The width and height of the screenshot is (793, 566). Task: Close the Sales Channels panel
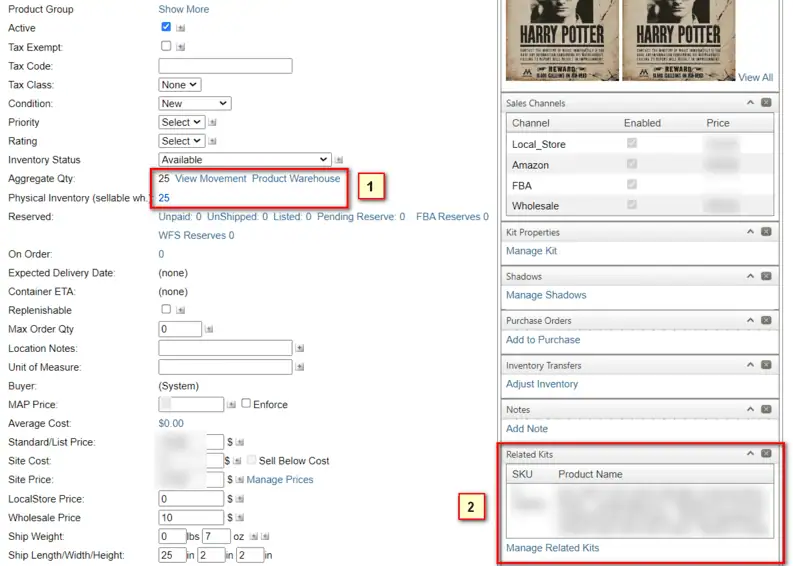coord(766,103)
